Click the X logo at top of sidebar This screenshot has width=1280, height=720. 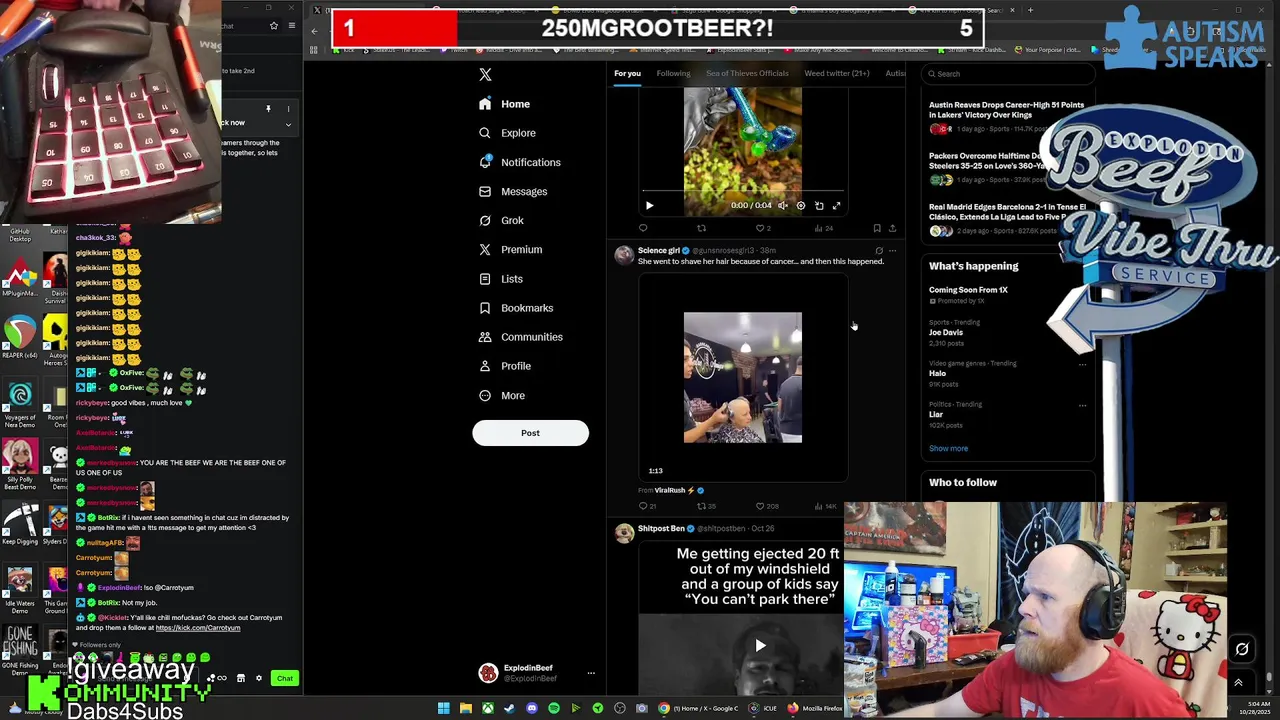[x=485, y=74]
